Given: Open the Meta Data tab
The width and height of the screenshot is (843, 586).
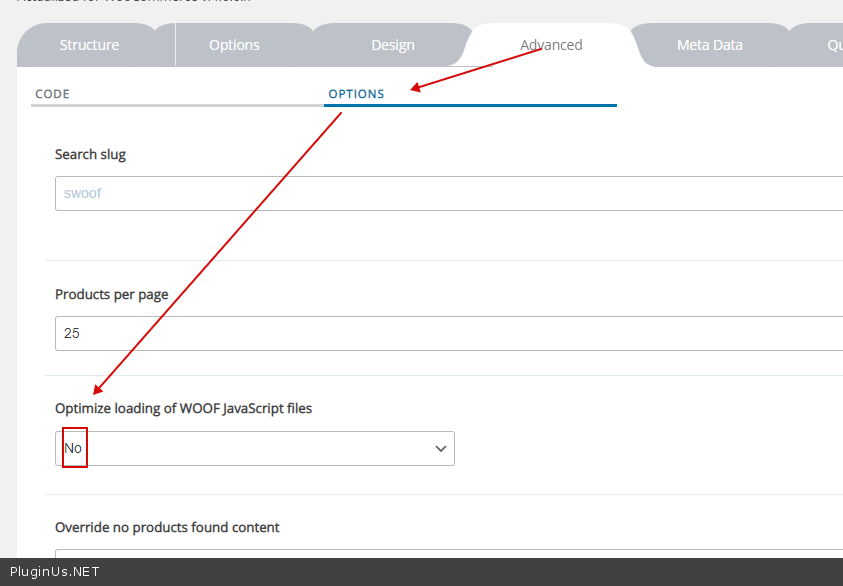Looking at the screenshot, I should [709, 45].
